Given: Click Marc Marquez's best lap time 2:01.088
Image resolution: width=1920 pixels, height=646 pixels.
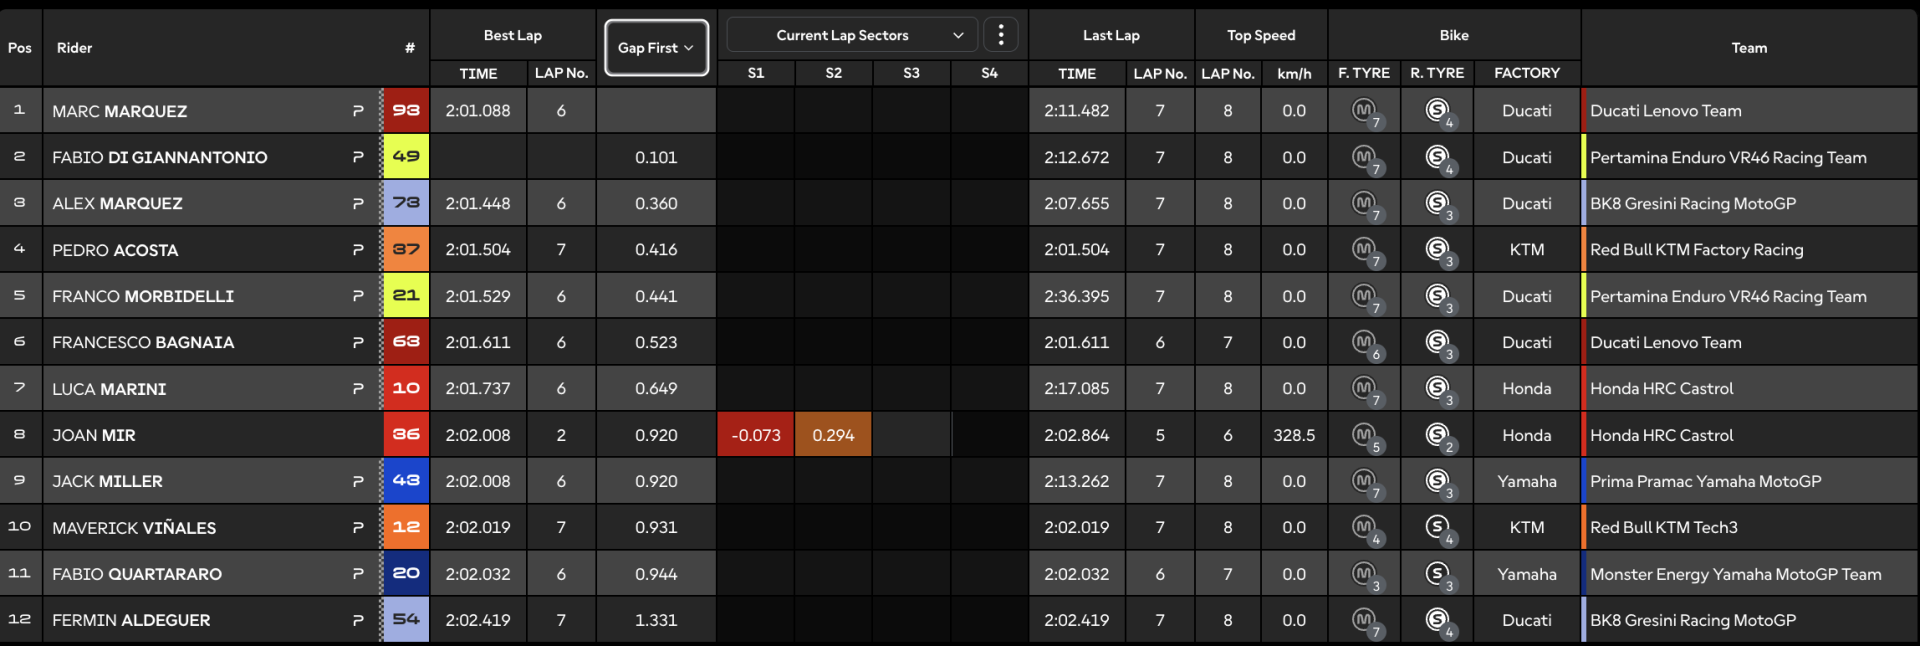Looking at the screenshot, I should coord(478,111).
